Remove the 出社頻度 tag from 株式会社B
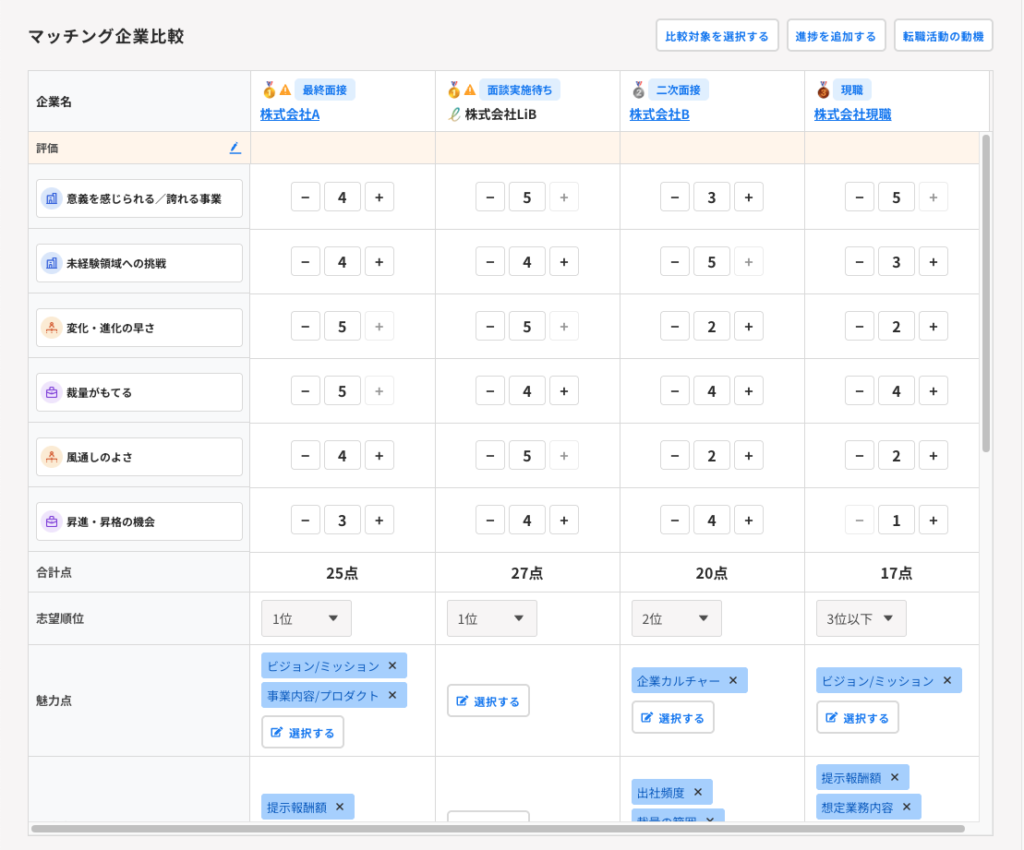Viewport: 1024px width, 850px height. (x=698, y=793)
